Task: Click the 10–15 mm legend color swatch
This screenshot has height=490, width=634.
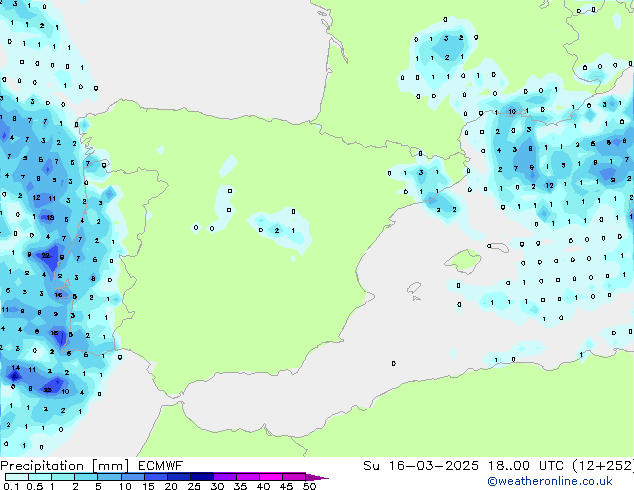Action: click(x=132, y=477)
